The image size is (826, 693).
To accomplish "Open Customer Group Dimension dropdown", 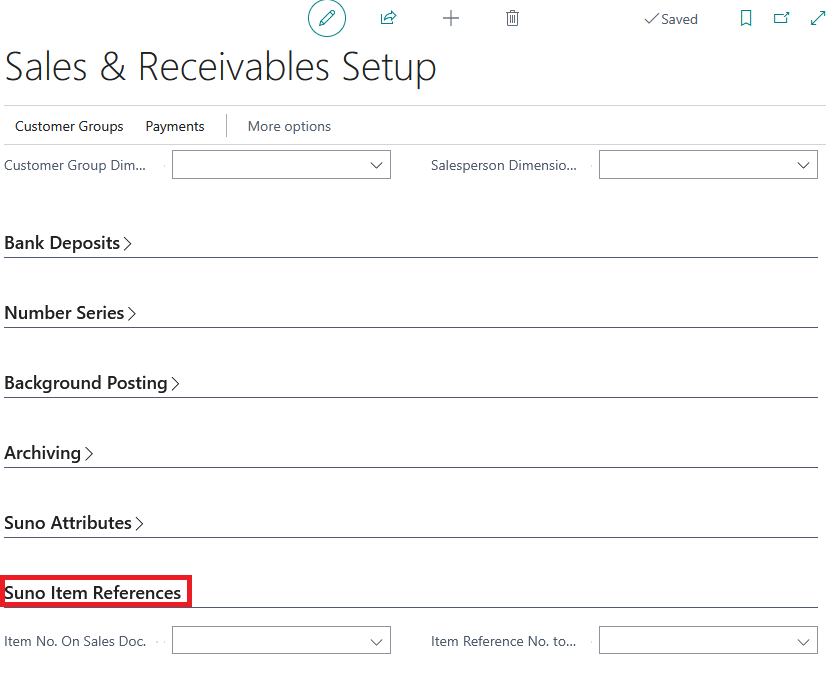I will (x=281, y=165).
